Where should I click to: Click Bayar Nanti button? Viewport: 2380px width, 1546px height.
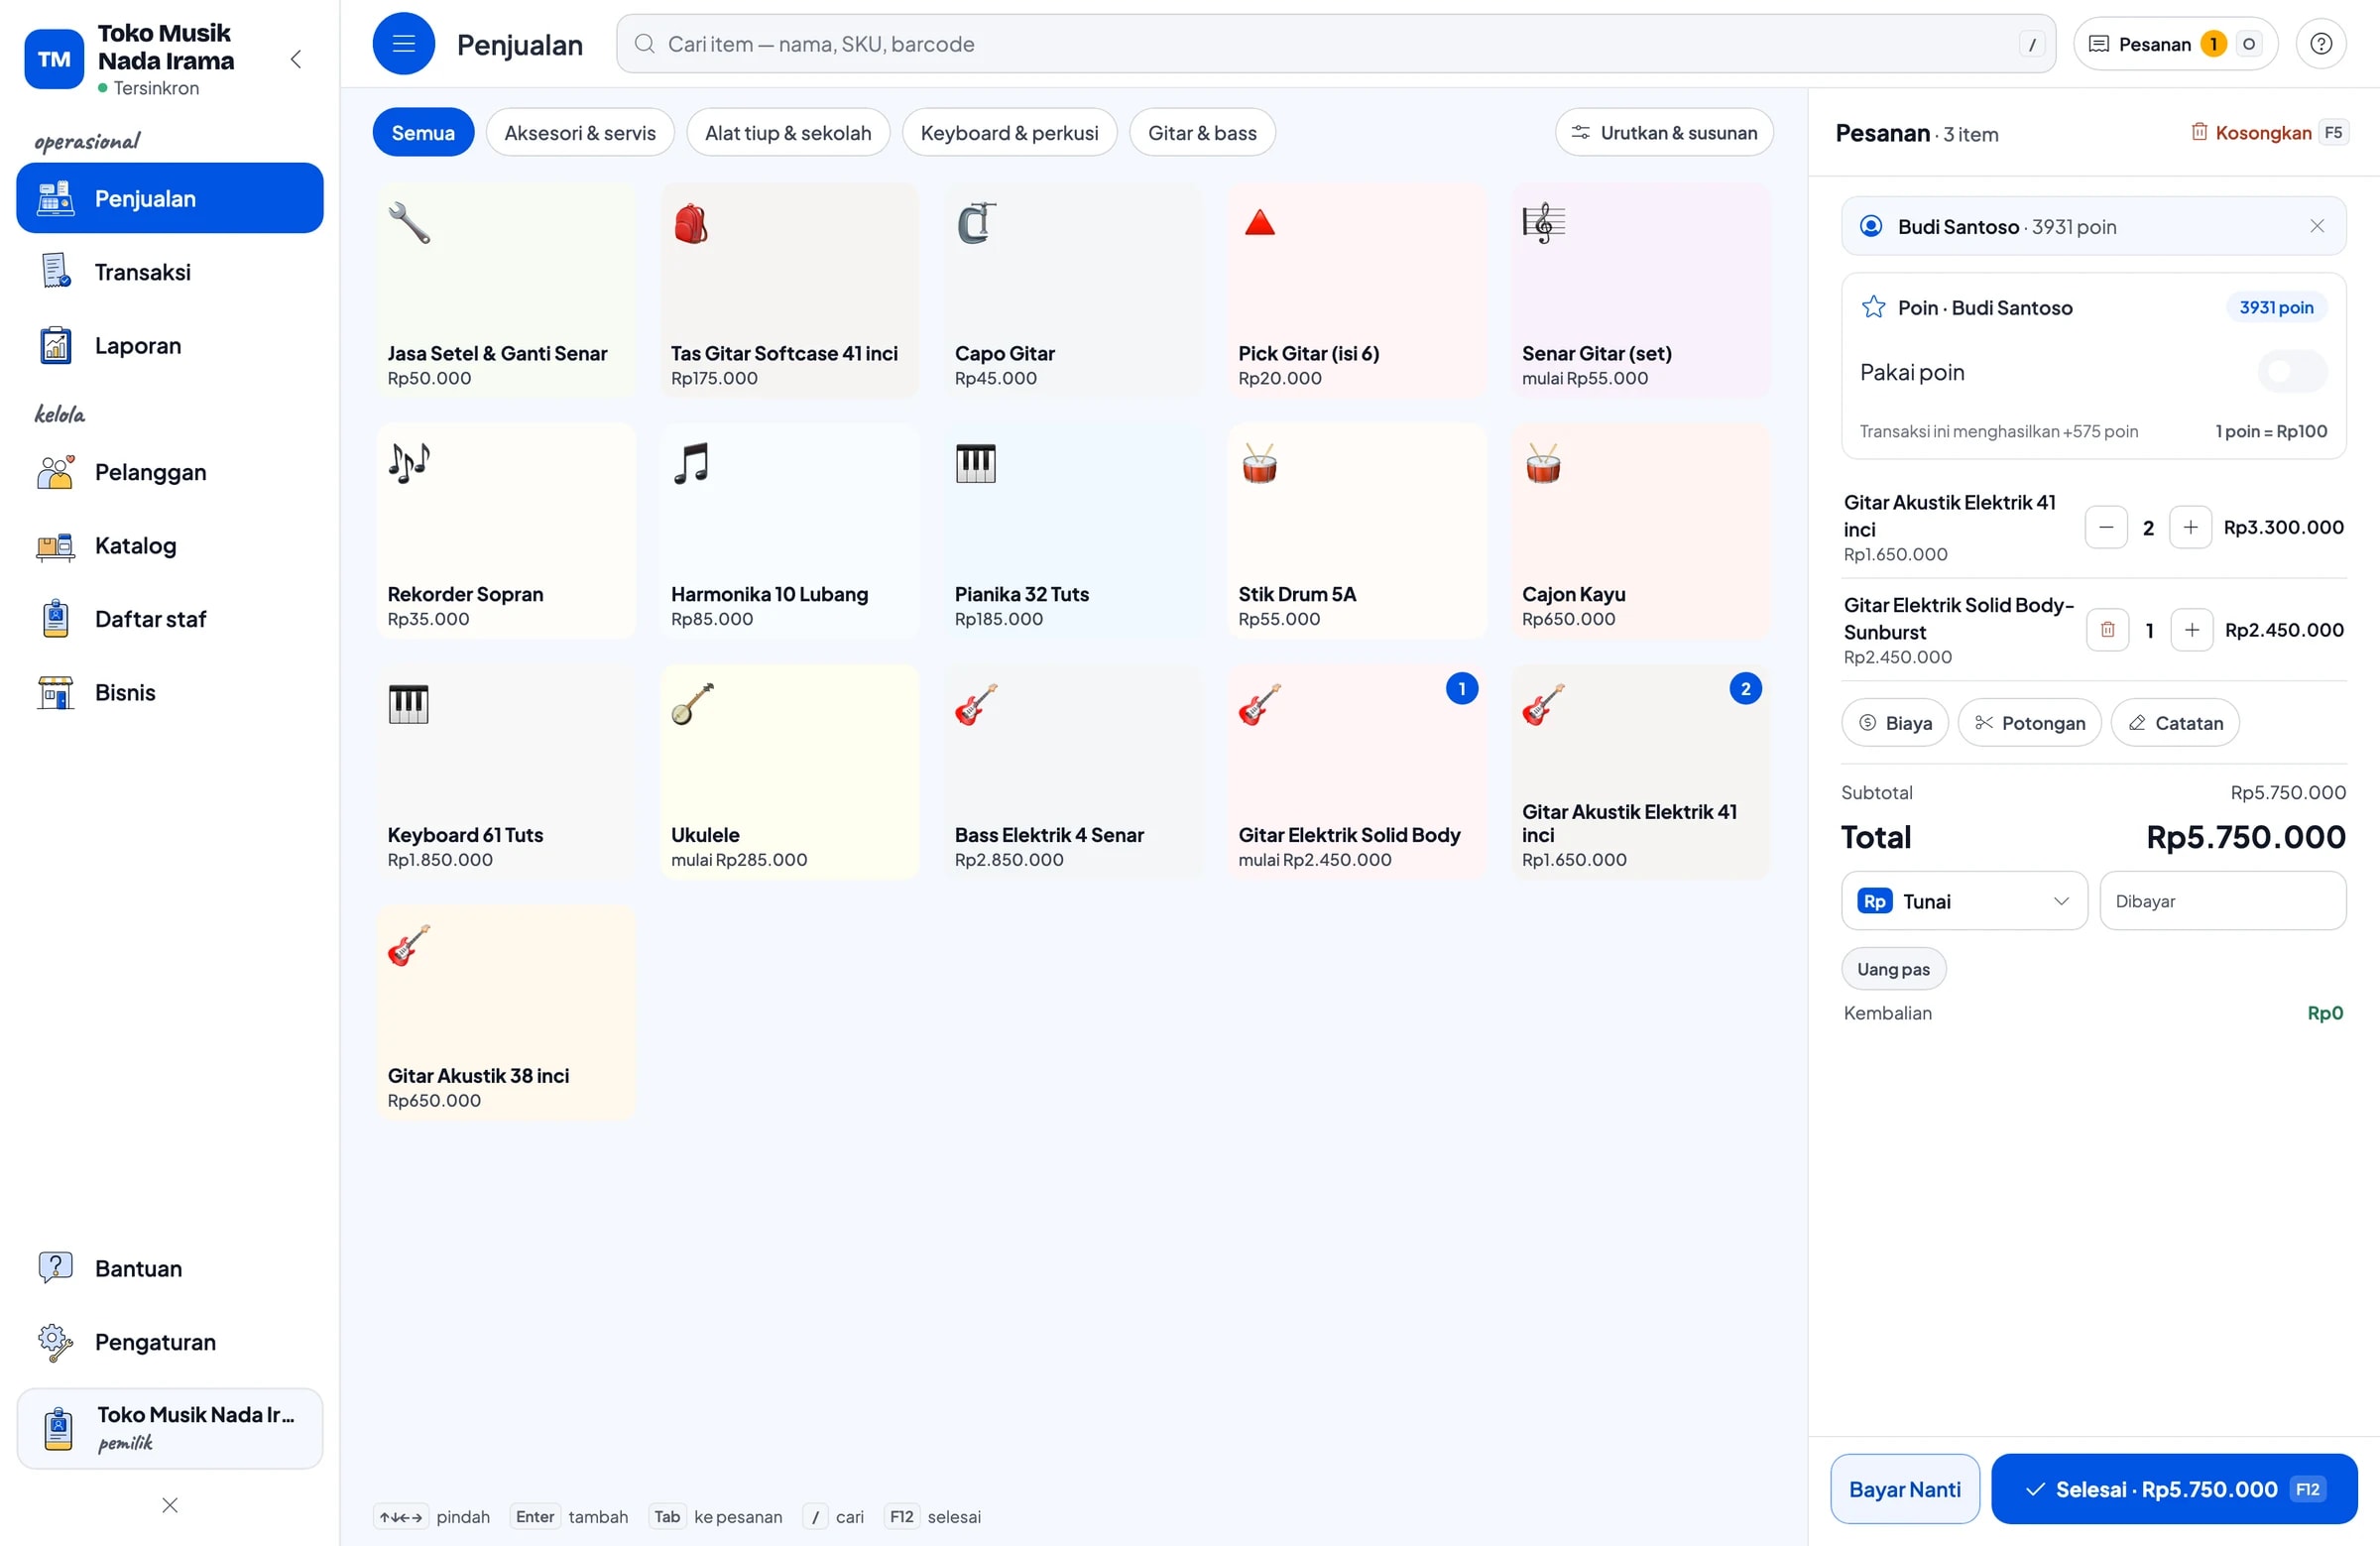(x=1904, y=1488)
